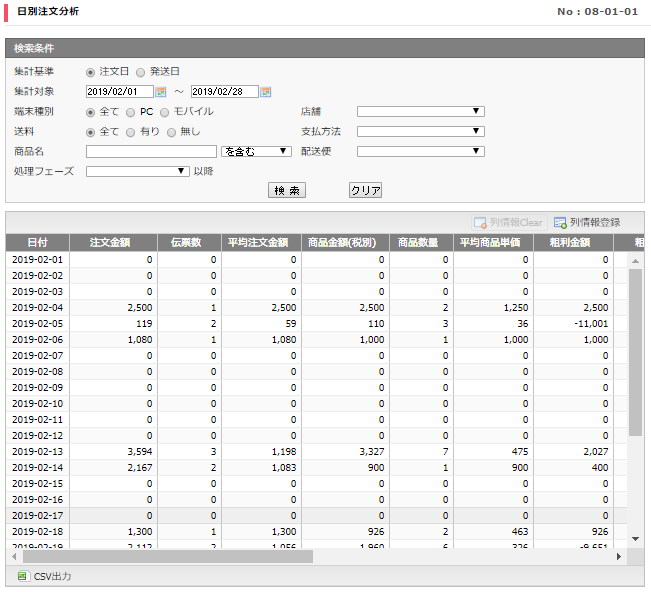The image size is (651, 592).
Task: Click the 商品名 text input field
Action: [x=151, y=152]
